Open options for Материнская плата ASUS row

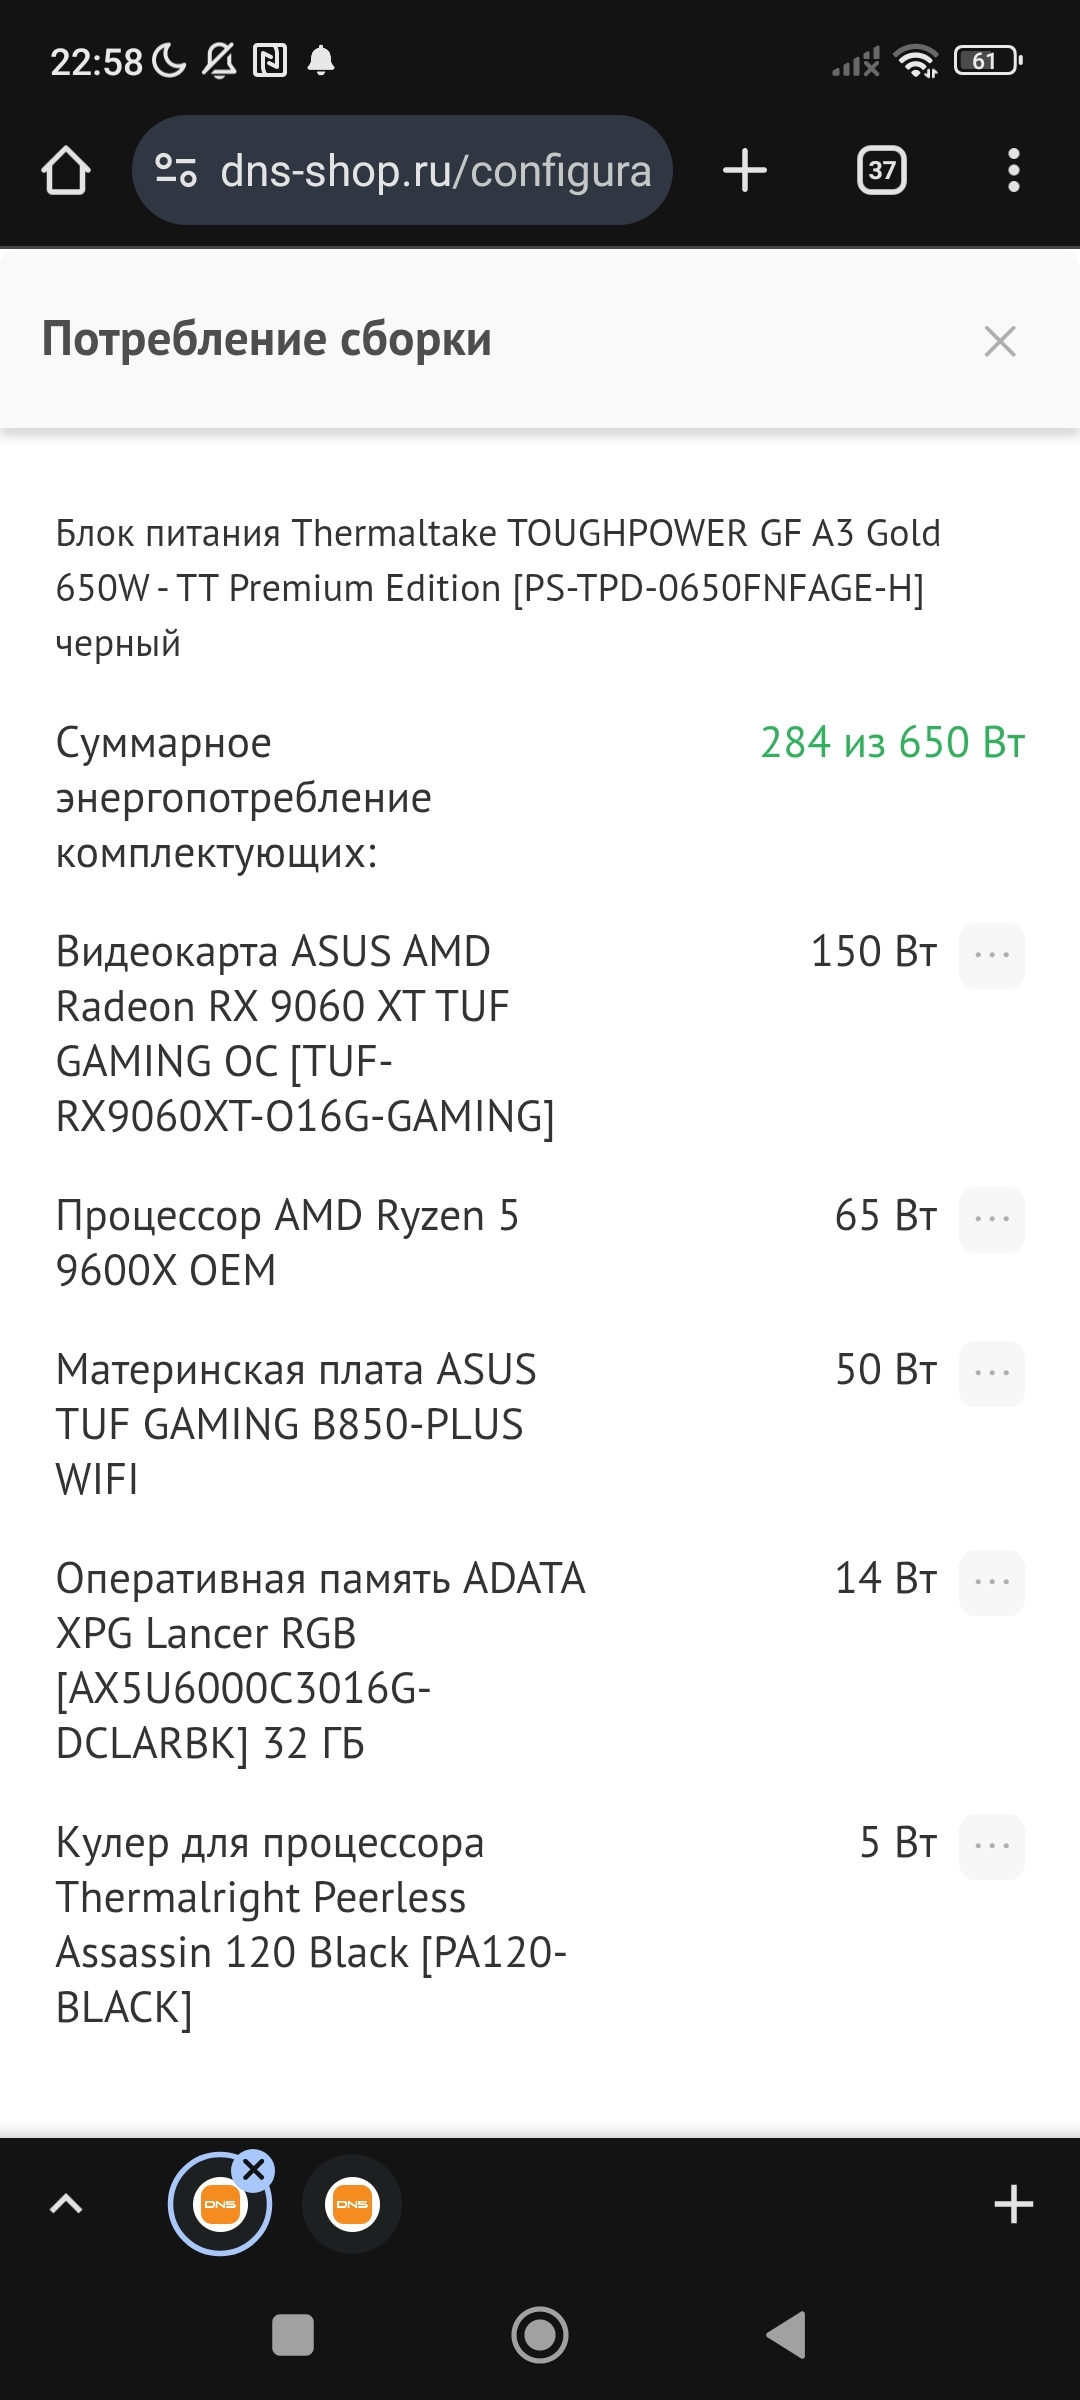click(992, 1373)
